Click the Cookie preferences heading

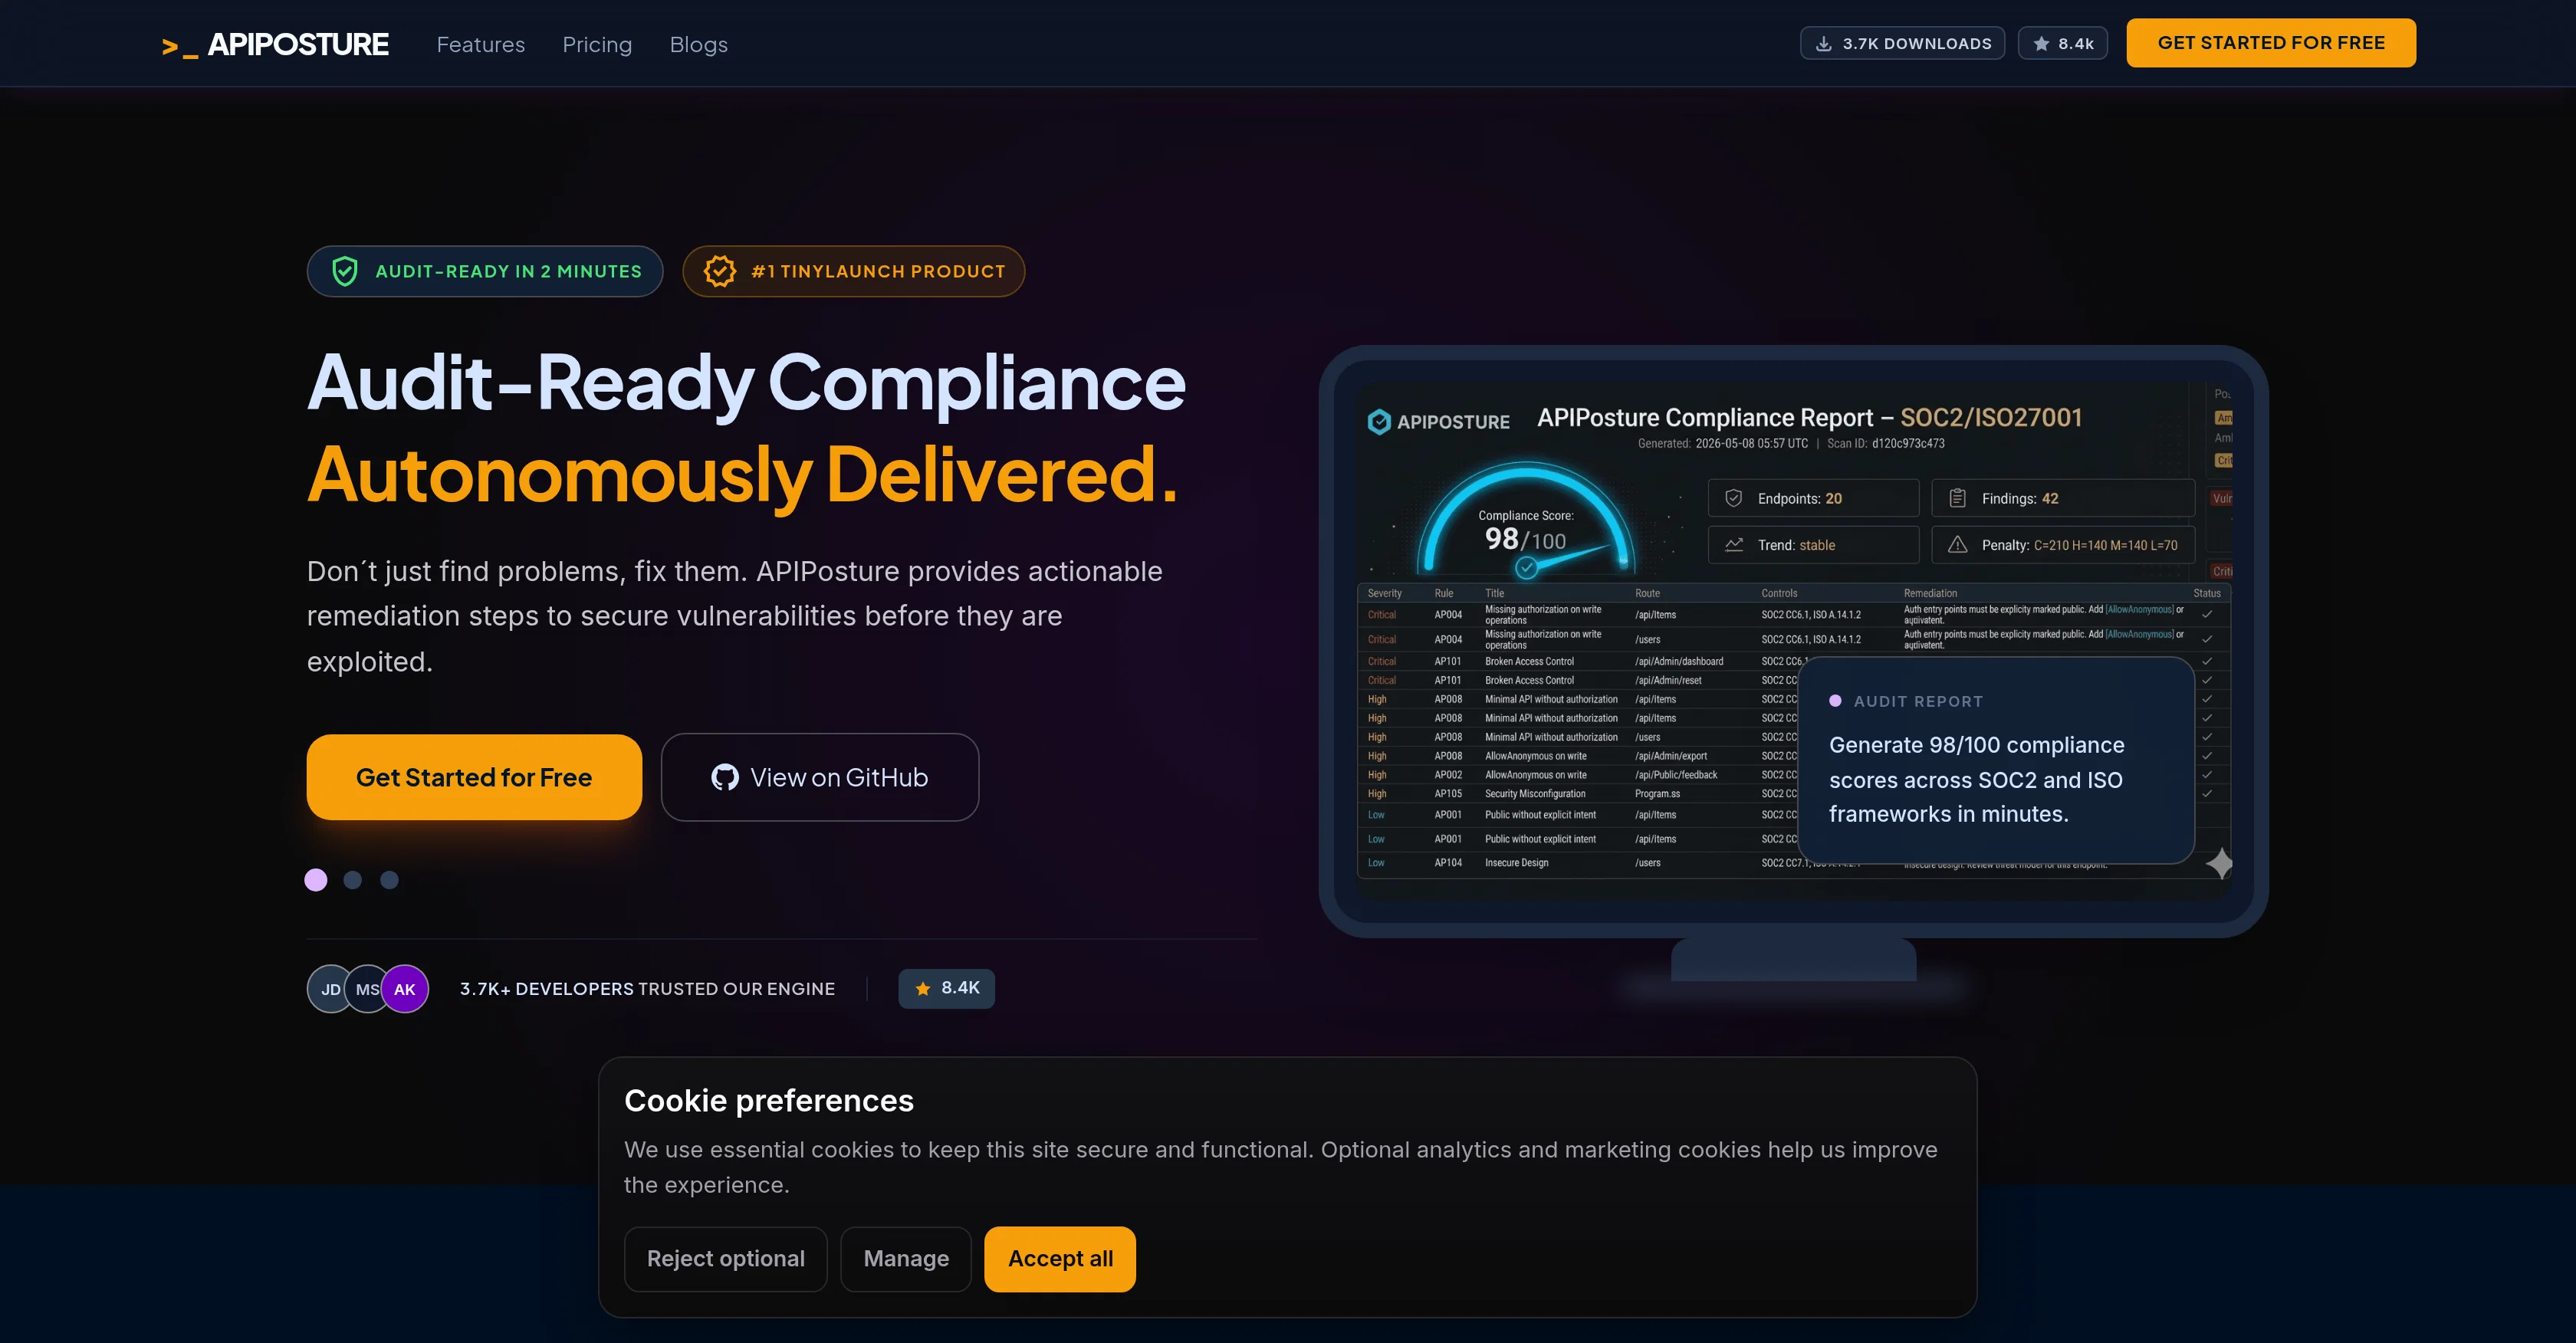coord(769,1100)
